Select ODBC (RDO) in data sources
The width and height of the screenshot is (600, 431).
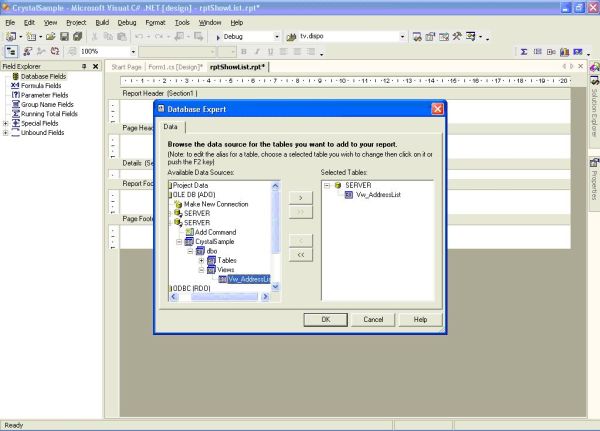191,288
